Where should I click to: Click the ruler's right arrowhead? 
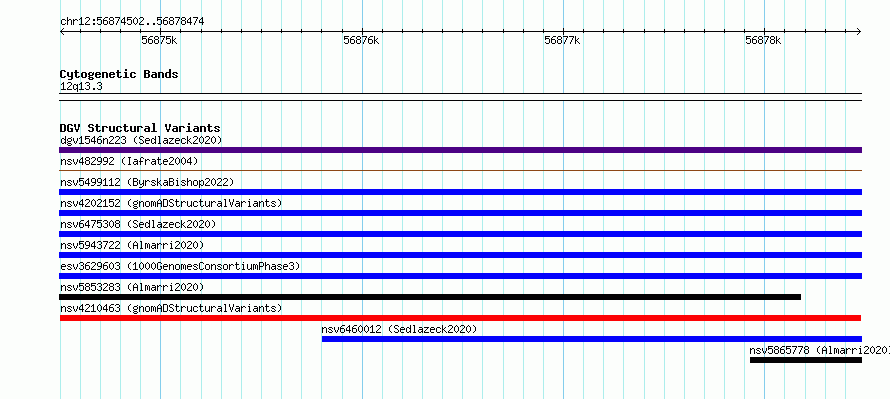tap(859, 31)
